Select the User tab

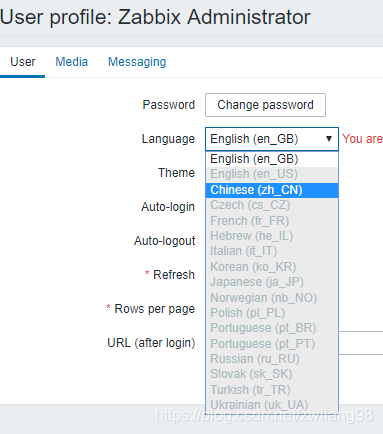point(23,62)
